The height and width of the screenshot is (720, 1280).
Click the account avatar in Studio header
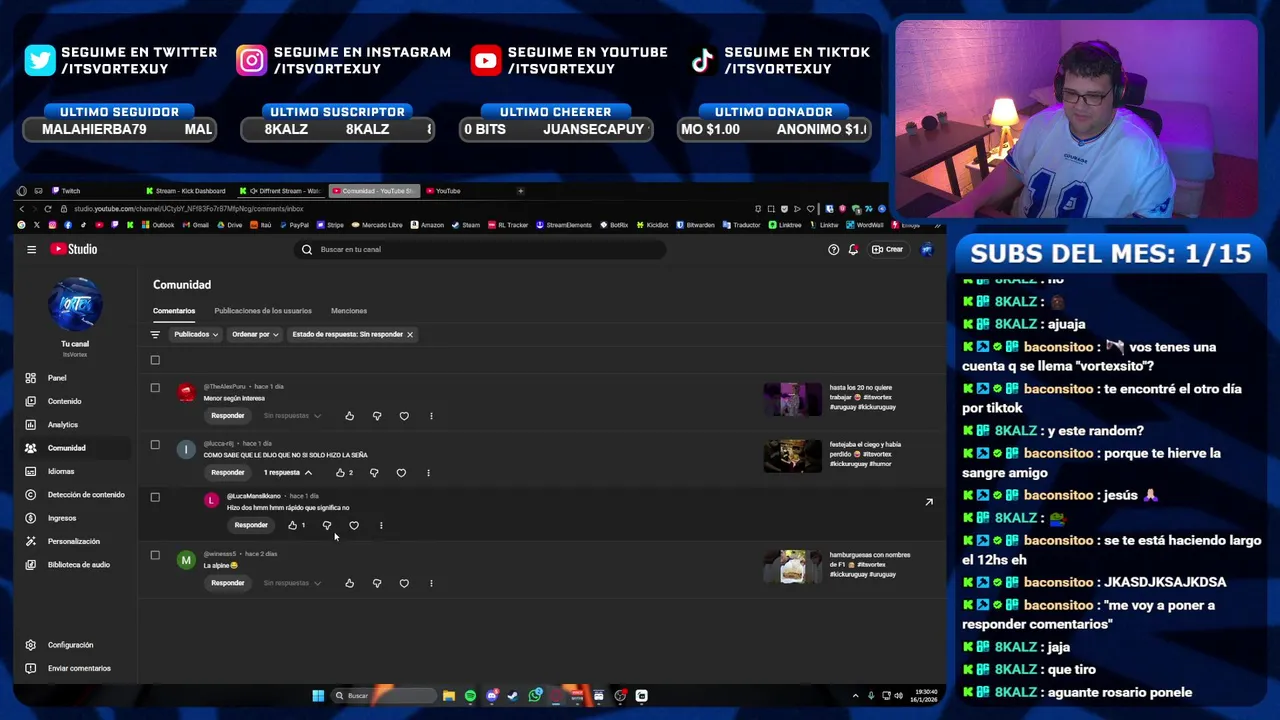click(927, 250)
